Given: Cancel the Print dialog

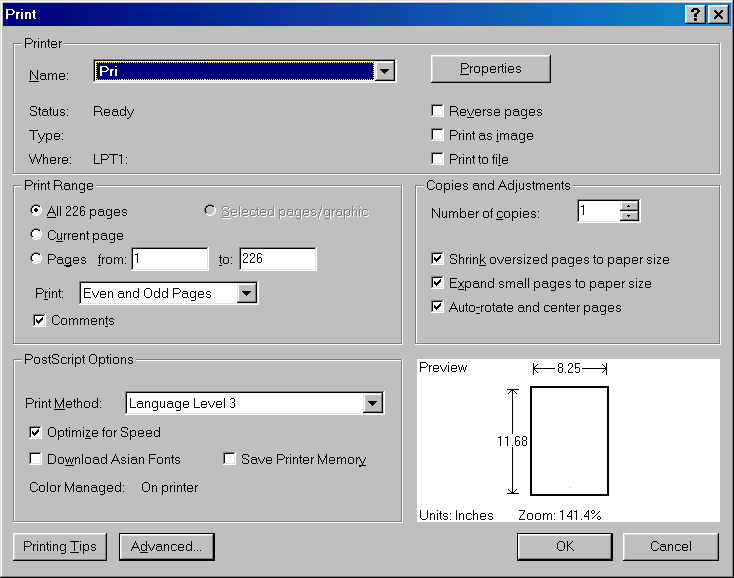Looking at the screenshot, I should click(671, 547).
